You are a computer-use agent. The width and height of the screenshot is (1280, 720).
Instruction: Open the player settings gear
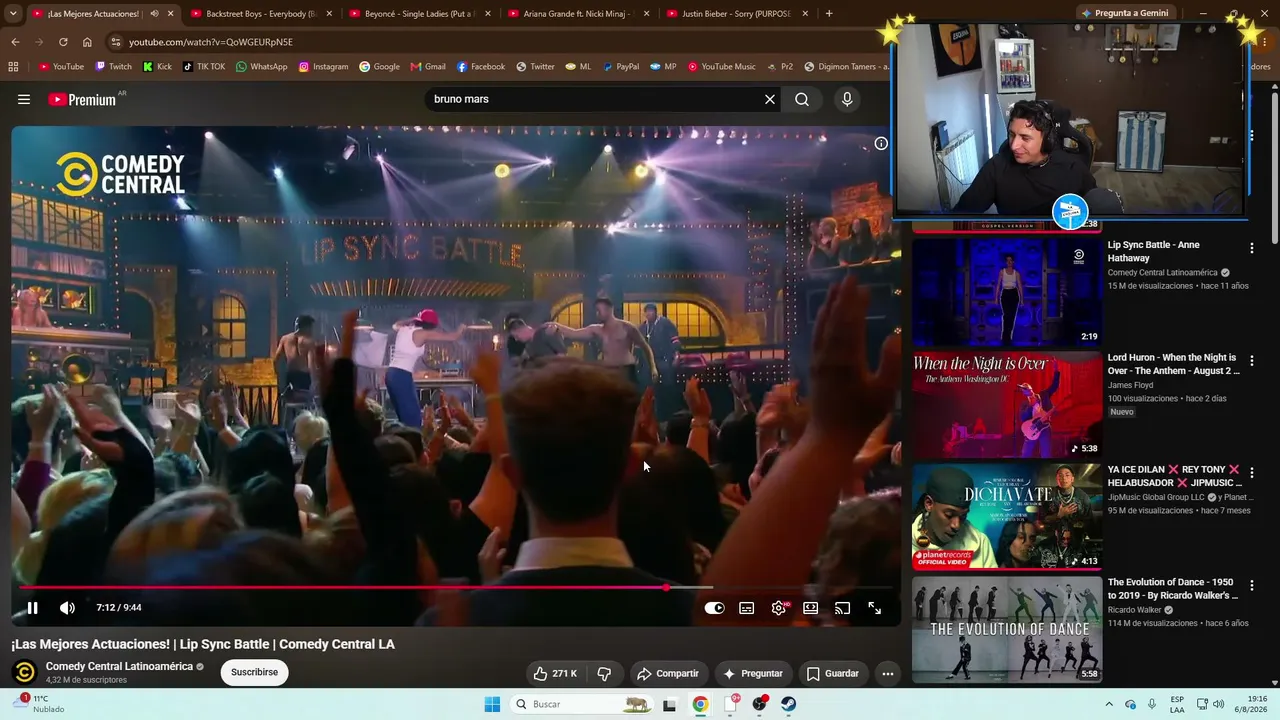click(779, 607)
